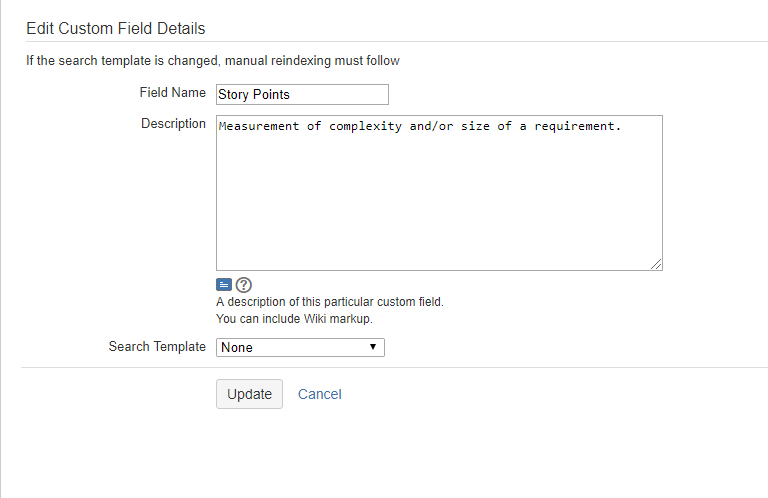Click the Search Template label

157,347
